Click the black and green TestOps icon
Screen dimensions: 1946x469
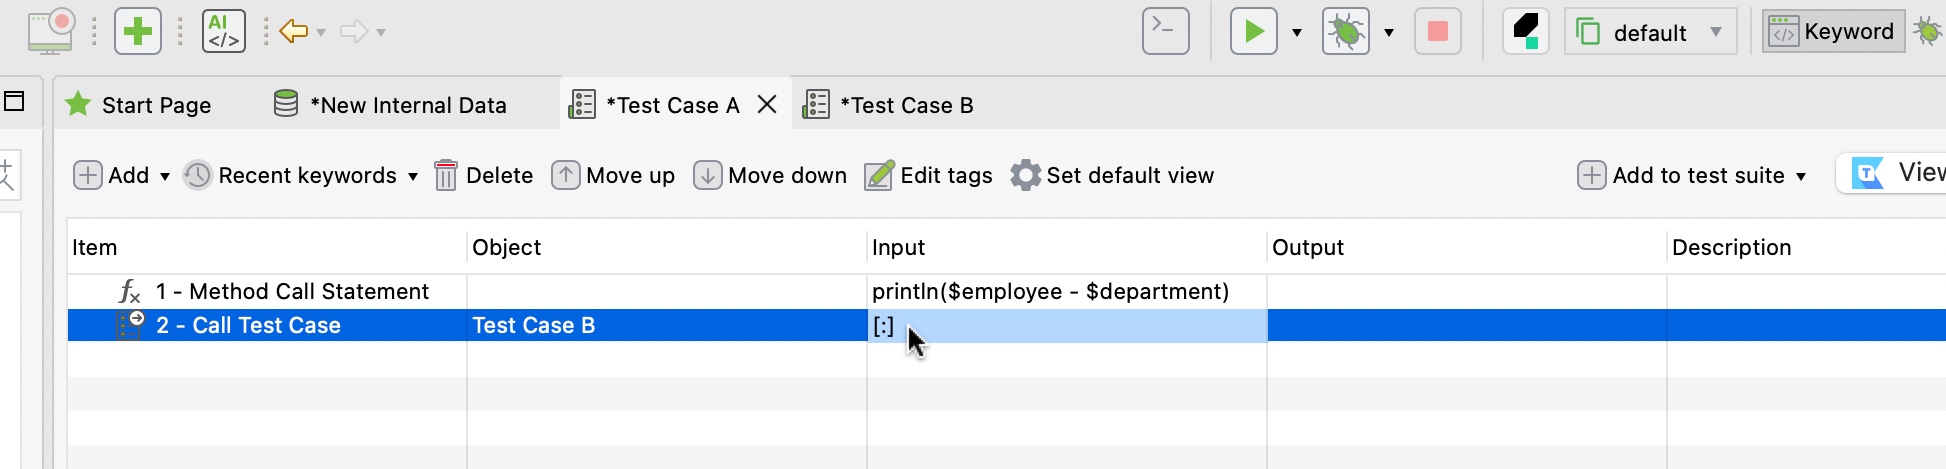[x=1525, y=32]
